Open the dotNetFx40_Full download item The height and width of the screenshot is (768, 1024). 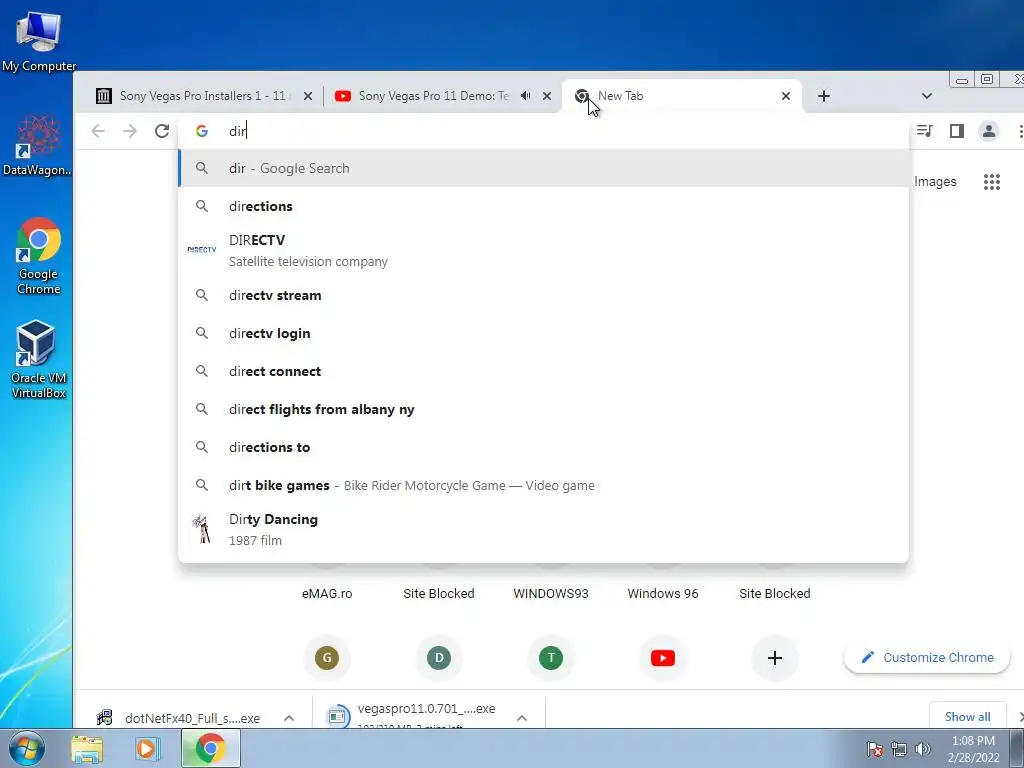point(180,718)
